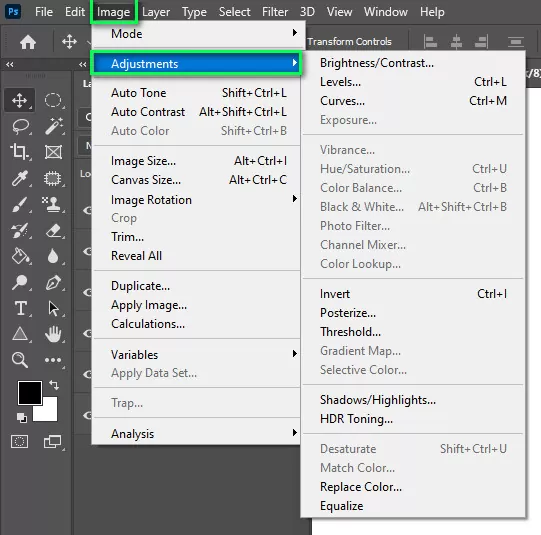The width and height of the screenshot is (541, 535).
Task: Expand the Mode submenu
Action: (x=198, y=34)
